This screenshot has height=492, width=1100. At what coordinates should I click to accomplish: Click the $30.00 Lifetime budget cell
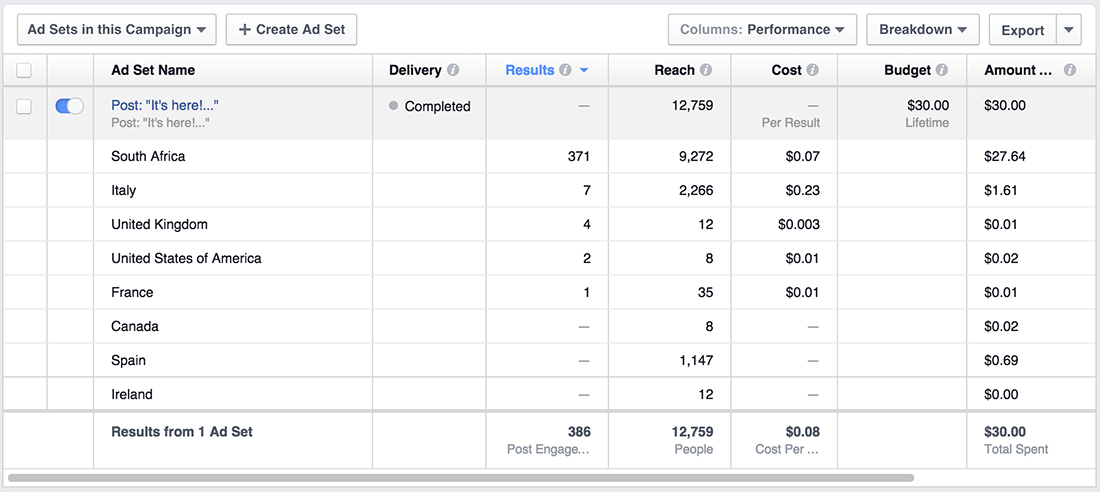coord(902,113)
